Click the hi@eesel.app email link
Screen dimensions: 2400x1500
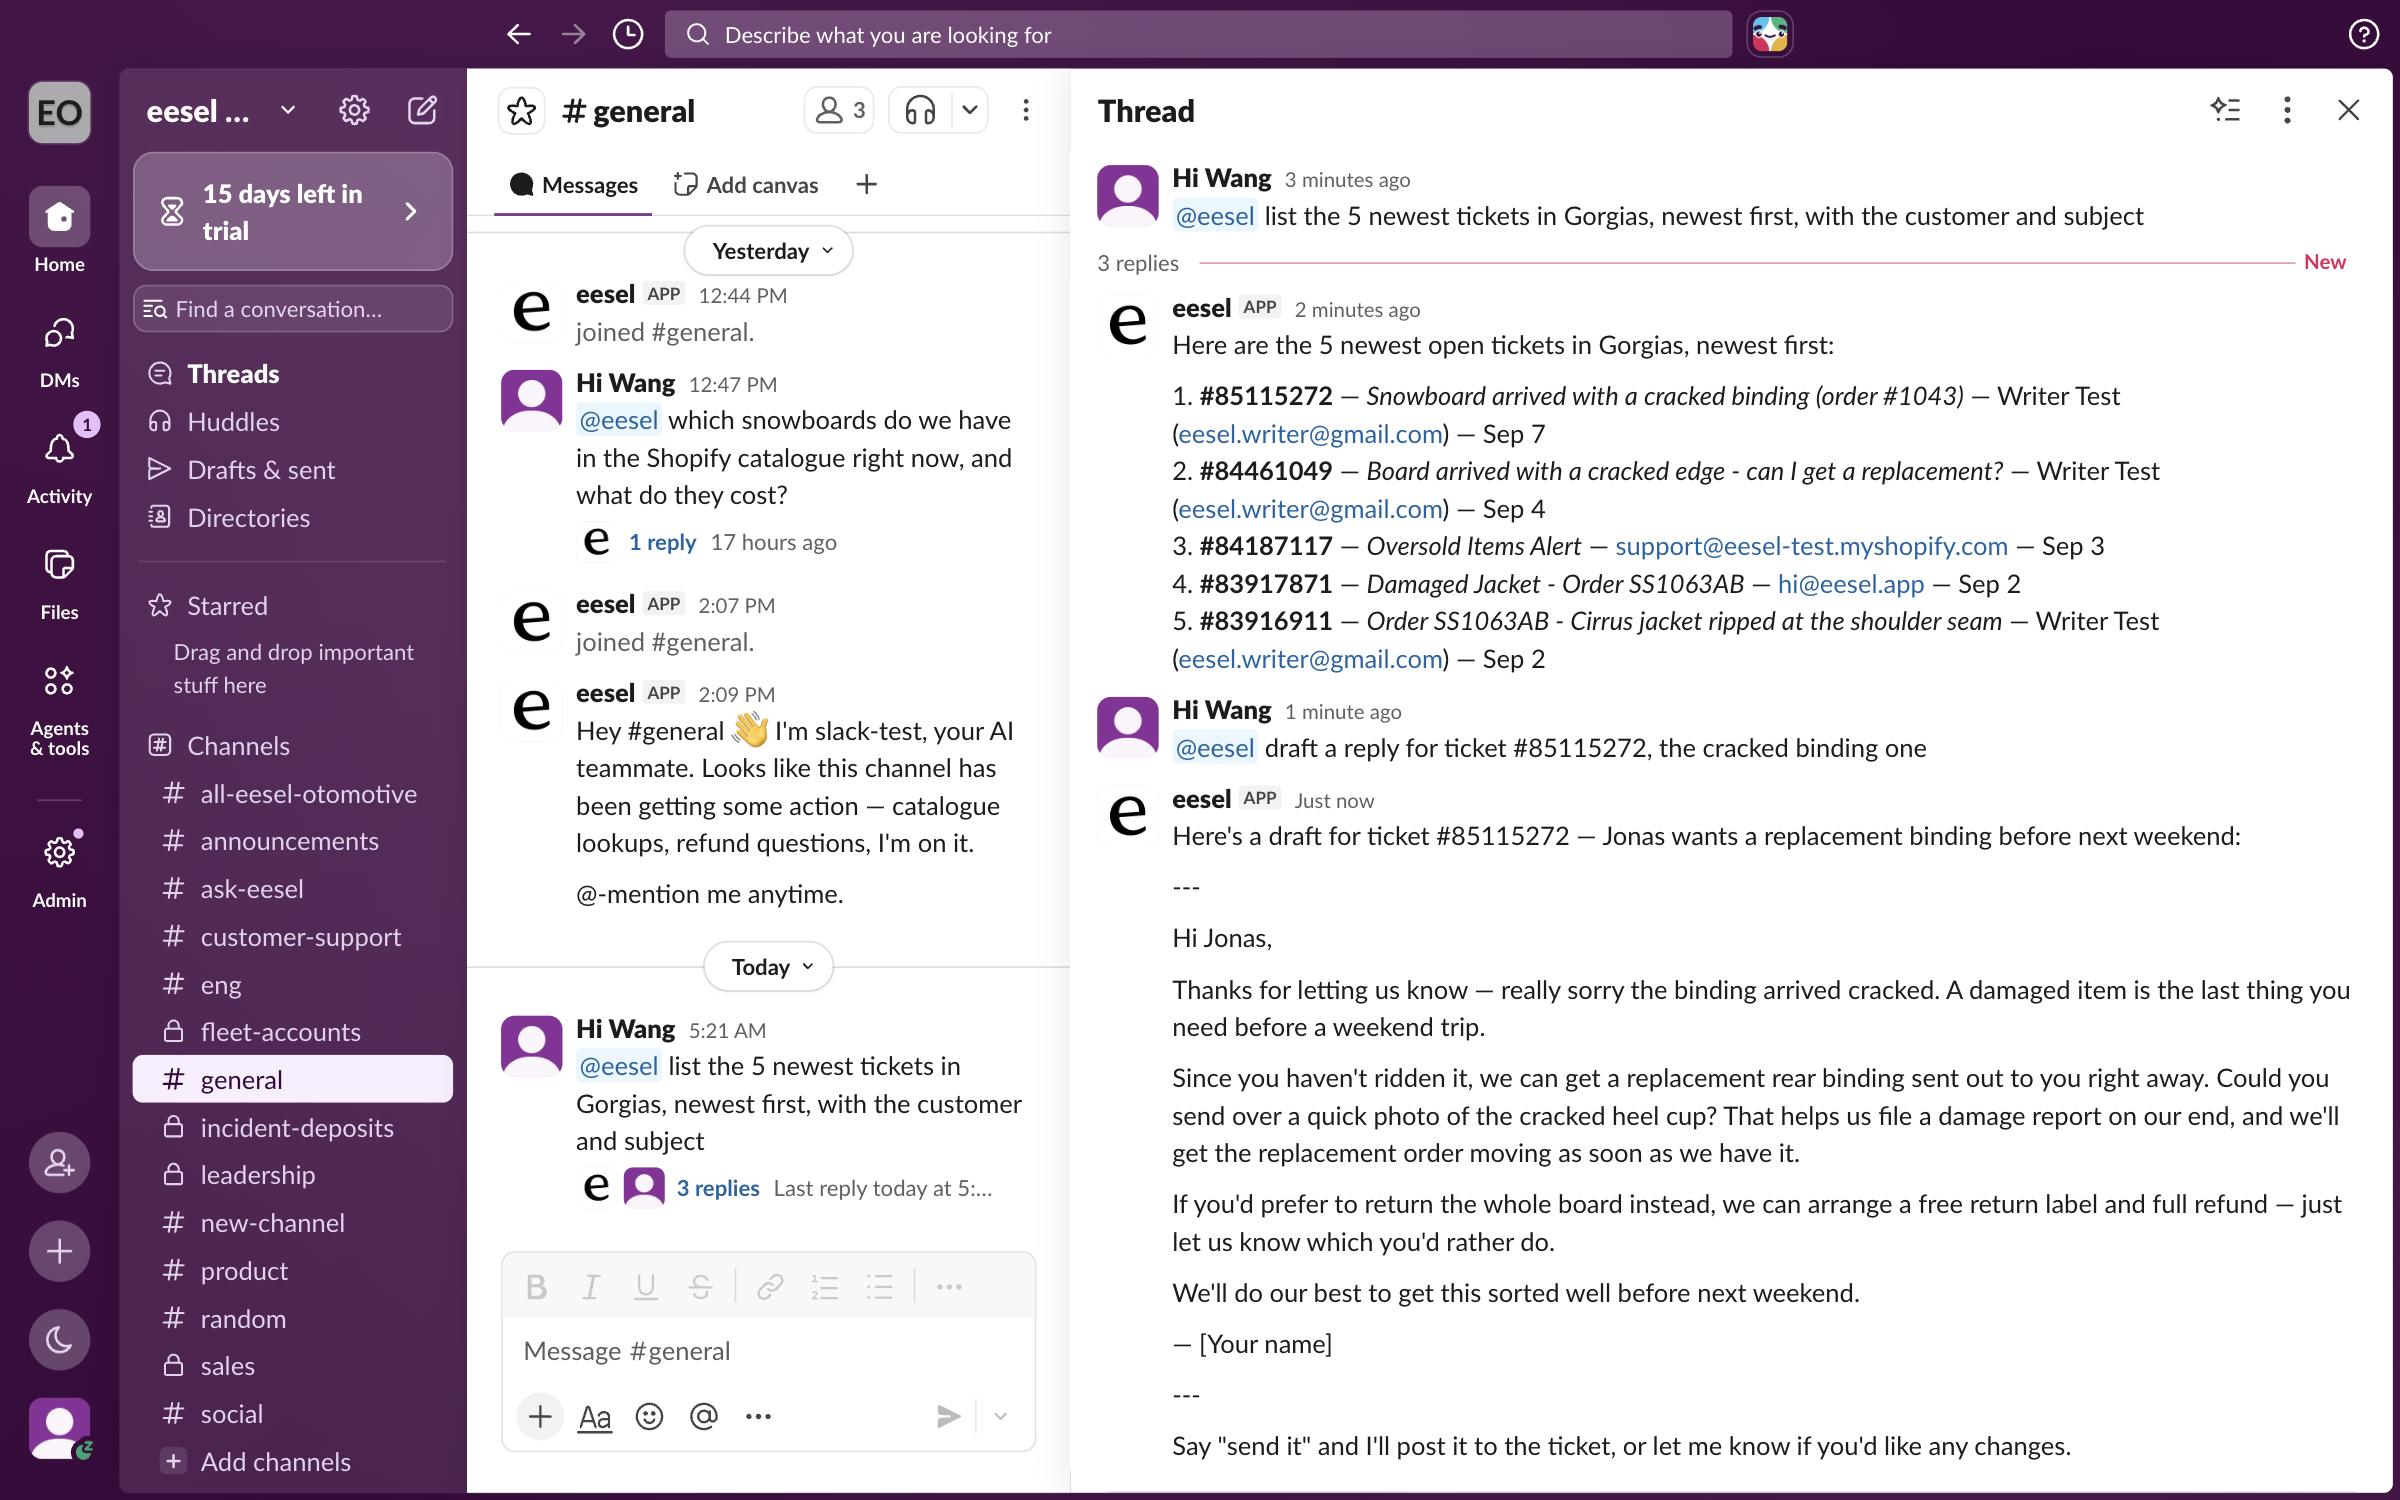coord(1850,584)
